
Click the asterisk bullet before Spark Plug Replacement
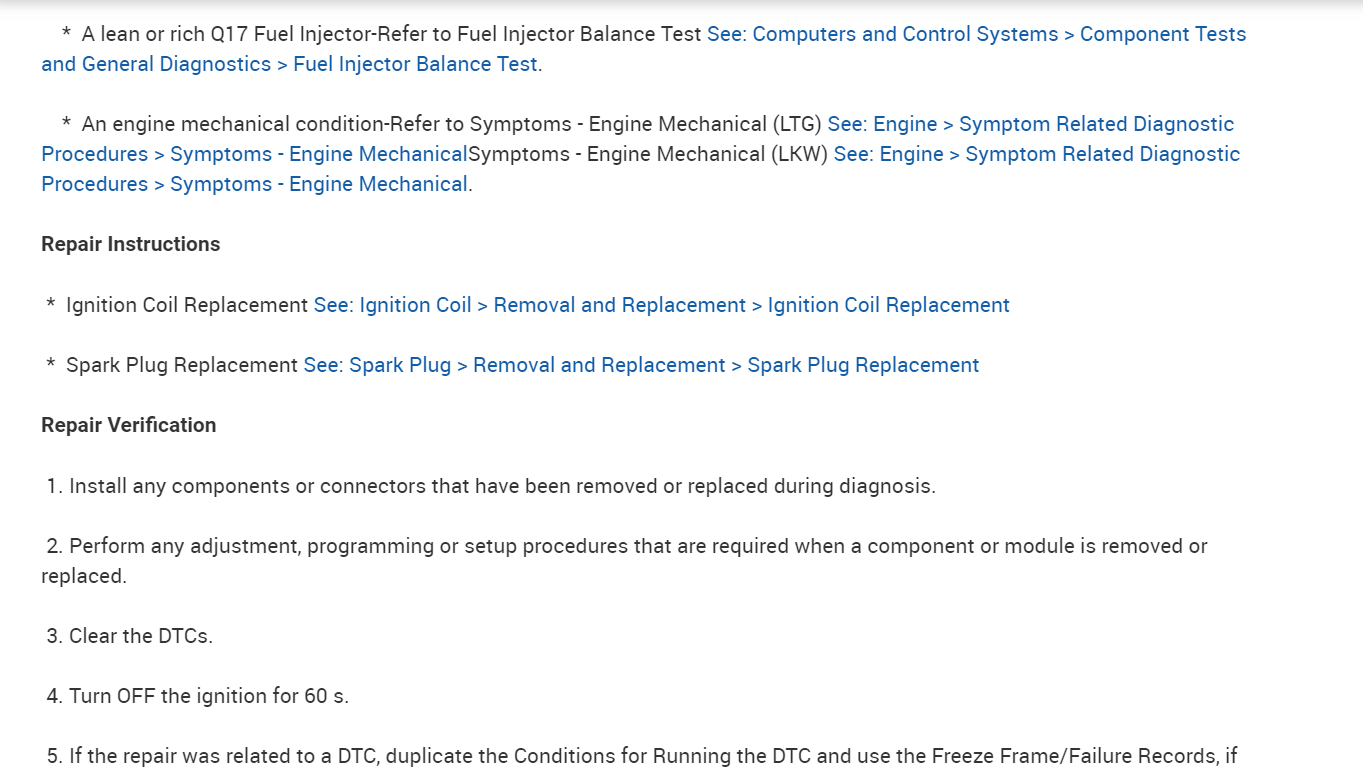51,365
